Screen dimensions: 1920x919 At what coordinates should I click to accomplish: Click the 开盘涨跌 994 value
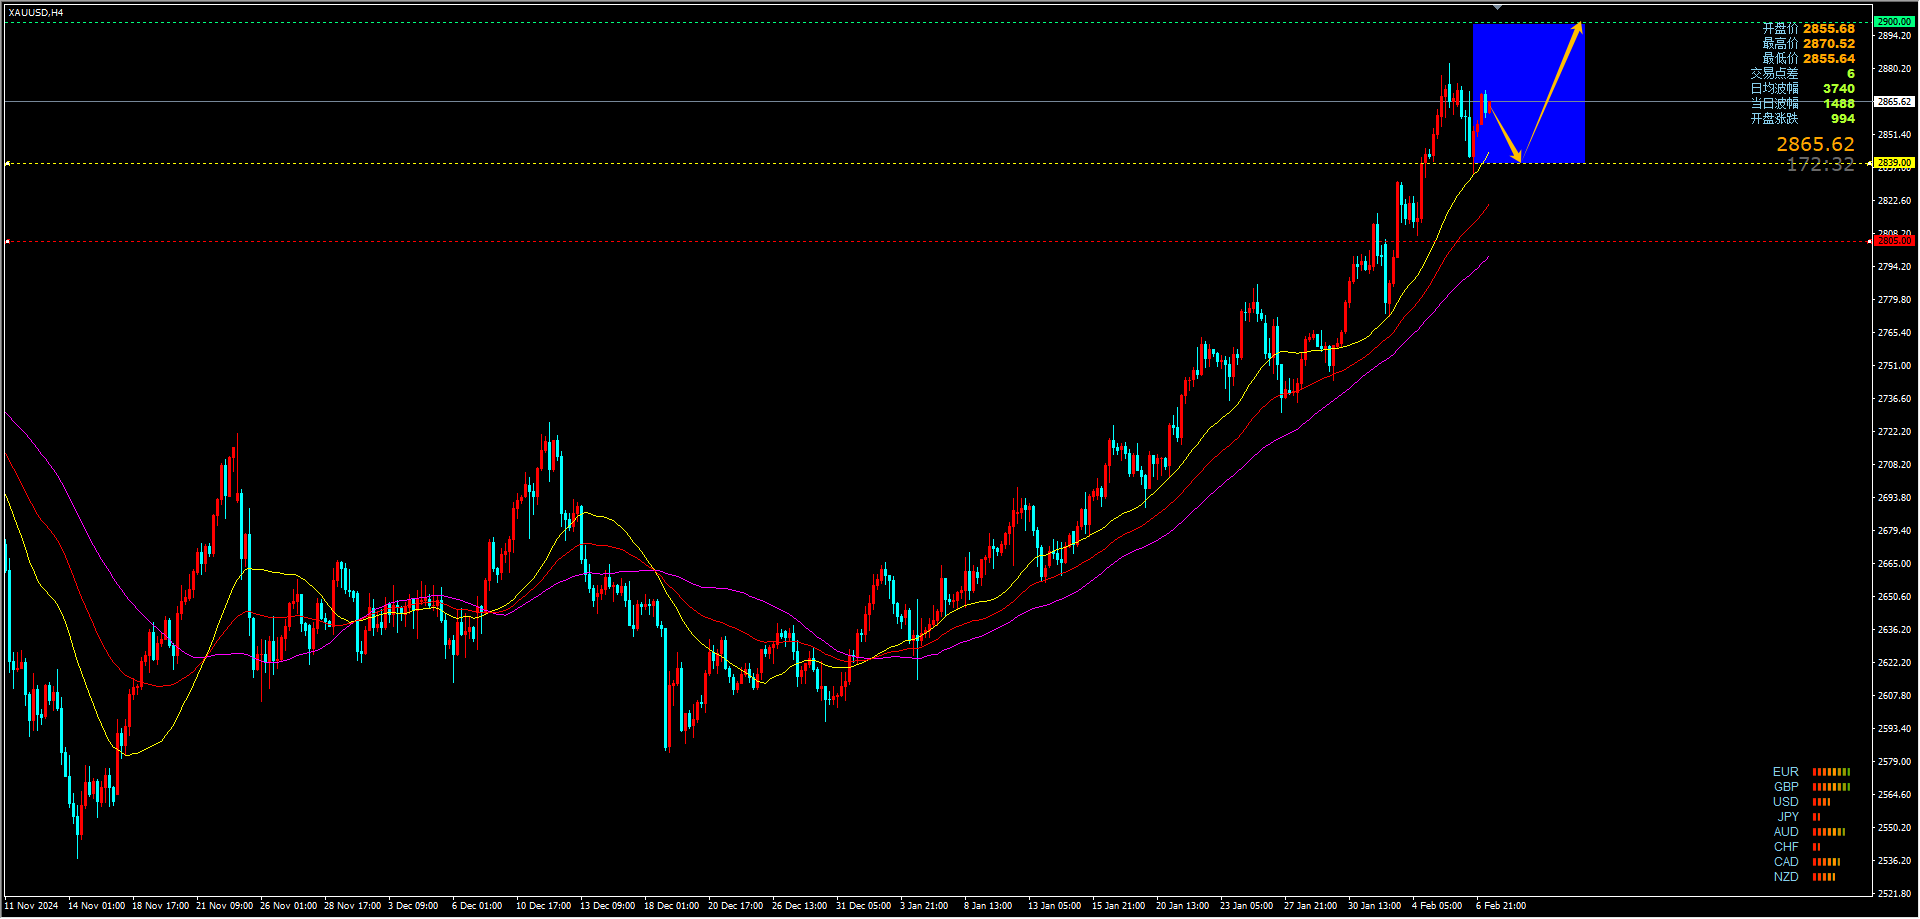(1842, 119)
